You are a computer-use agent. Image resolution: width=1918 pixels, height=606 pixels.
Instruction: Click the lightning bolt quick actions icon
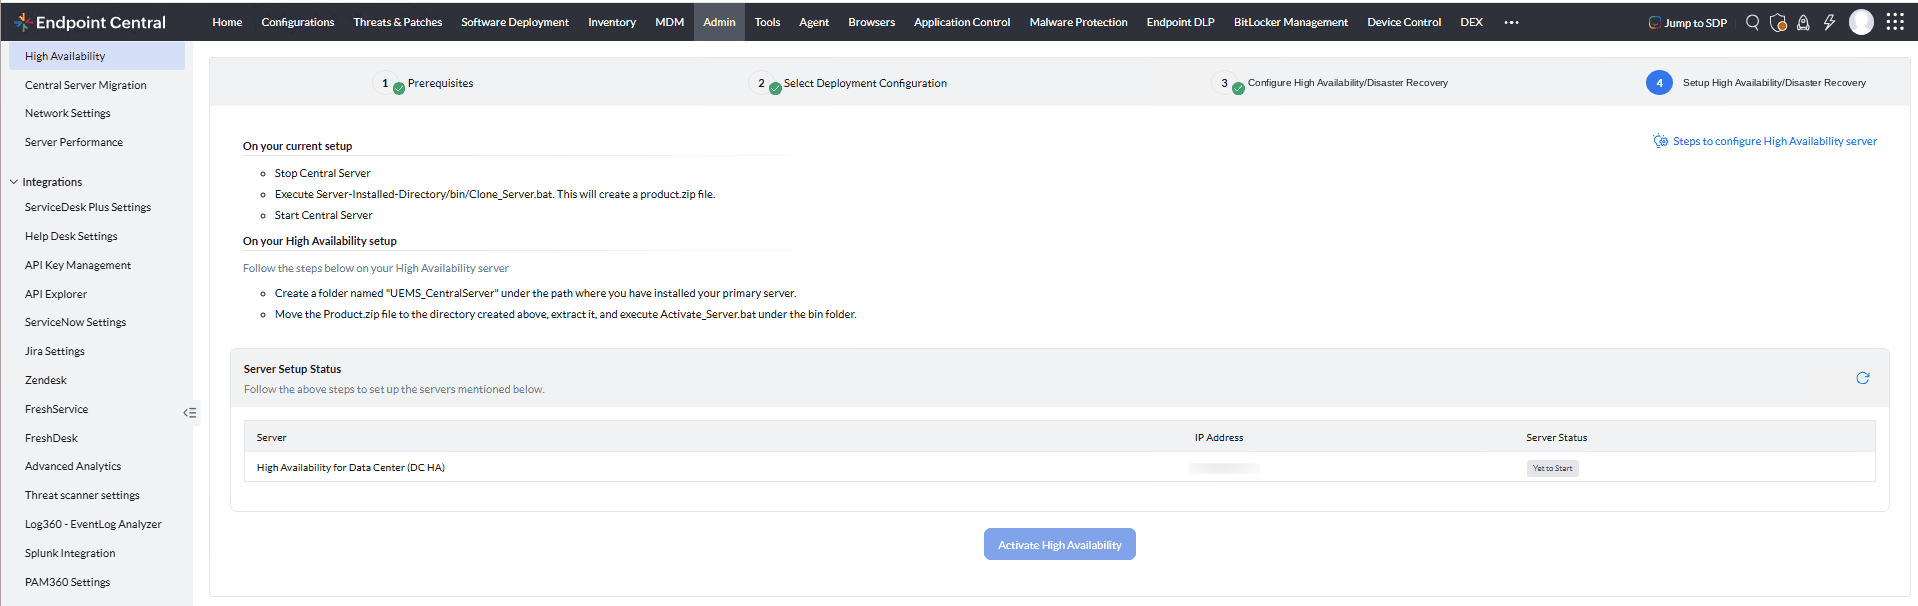1829,22
